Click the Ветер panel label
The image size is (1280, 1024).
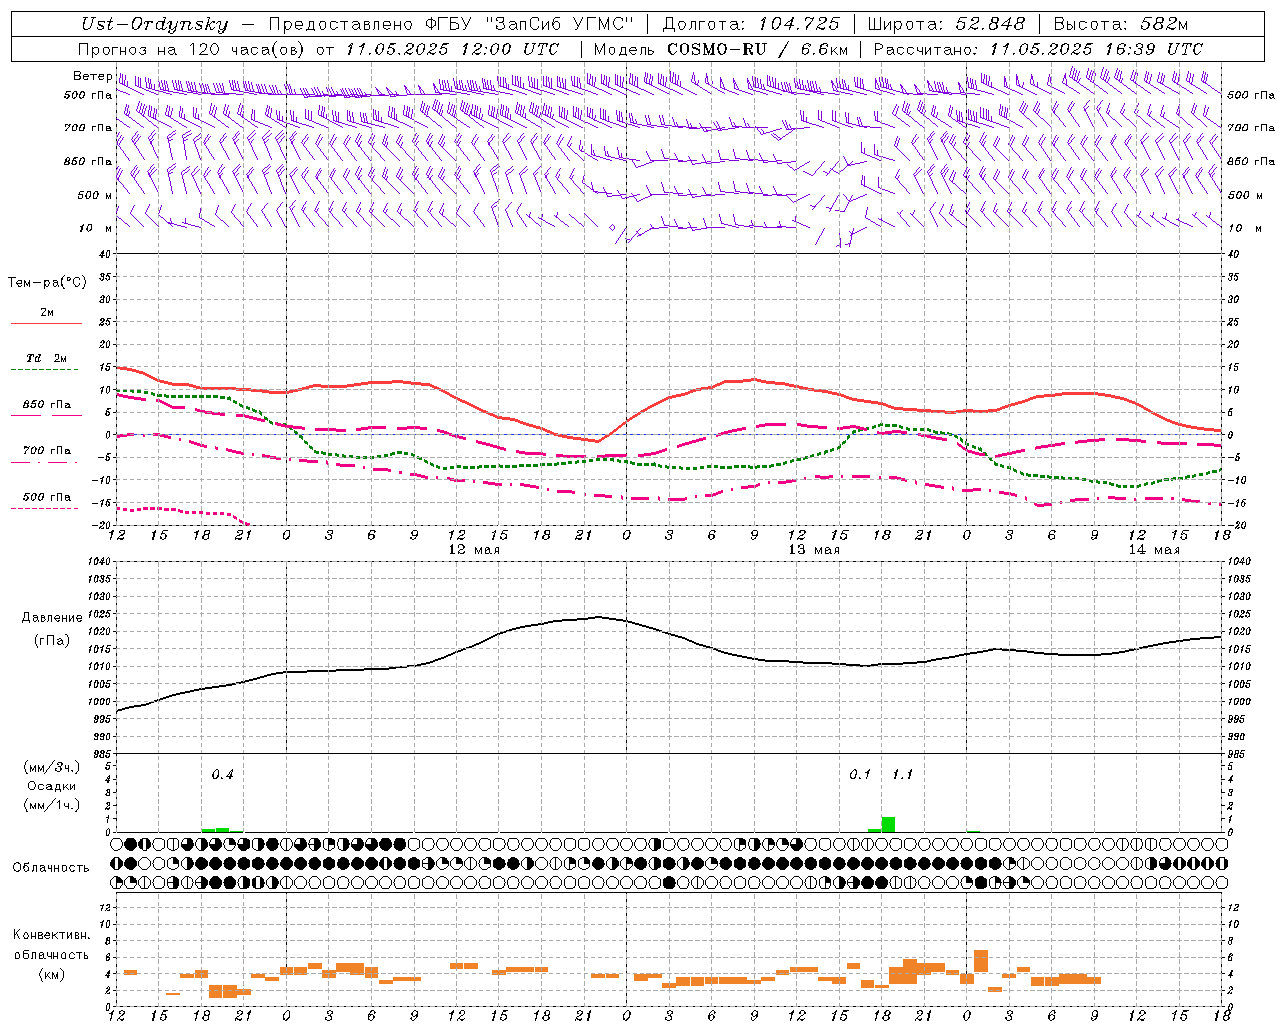93,76
